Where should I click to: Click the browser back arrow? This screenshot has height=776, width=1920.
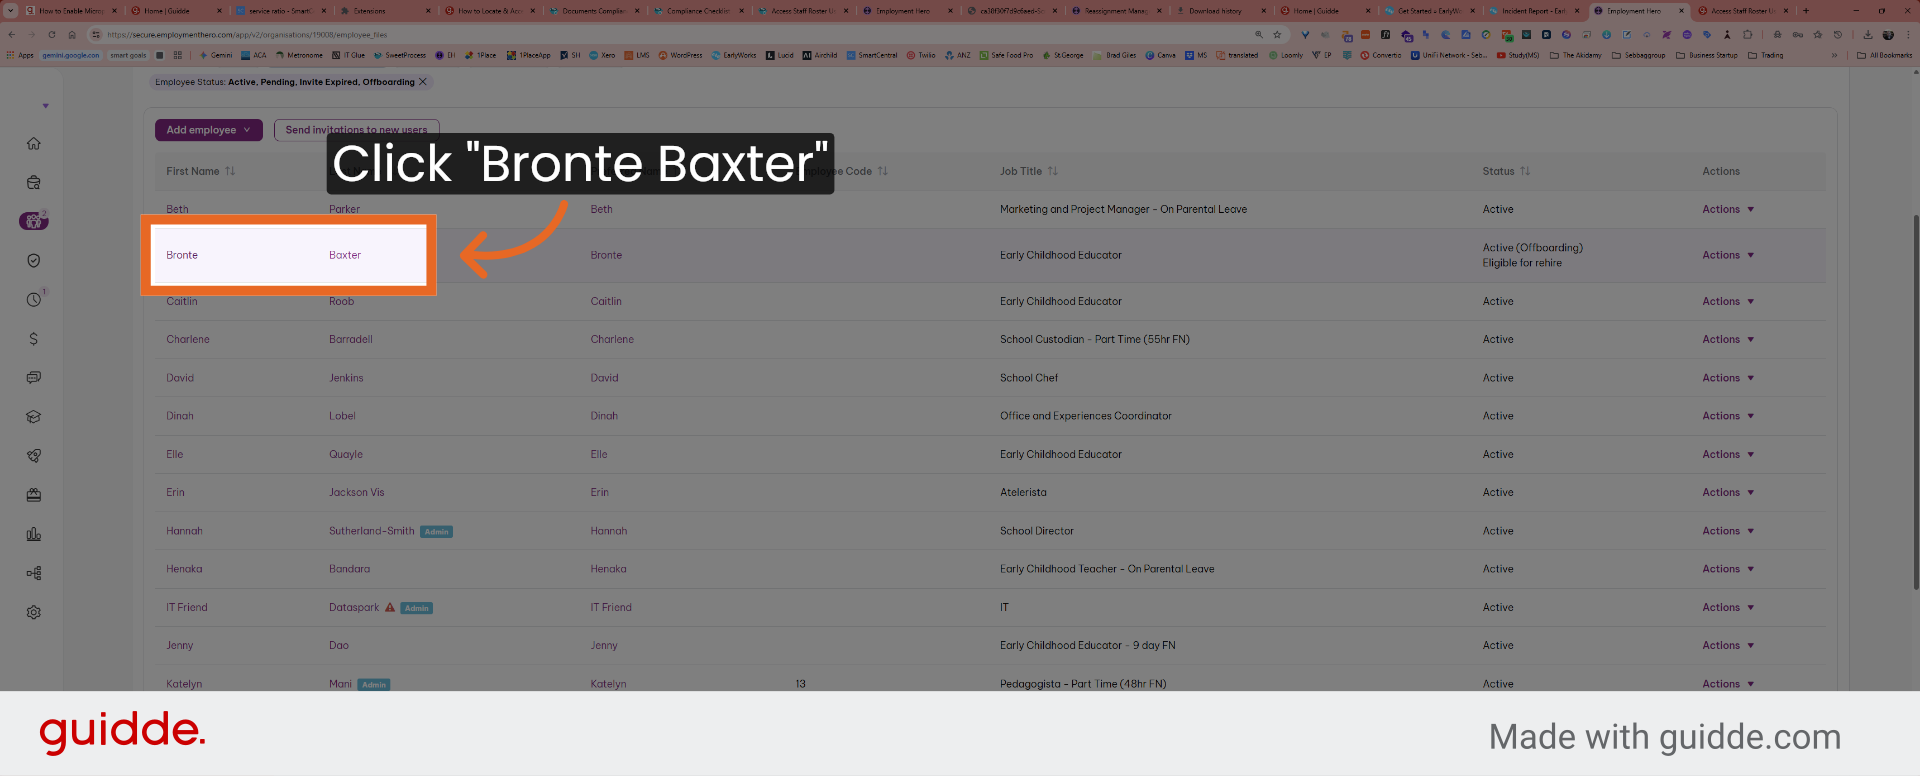tap(12, 34)
